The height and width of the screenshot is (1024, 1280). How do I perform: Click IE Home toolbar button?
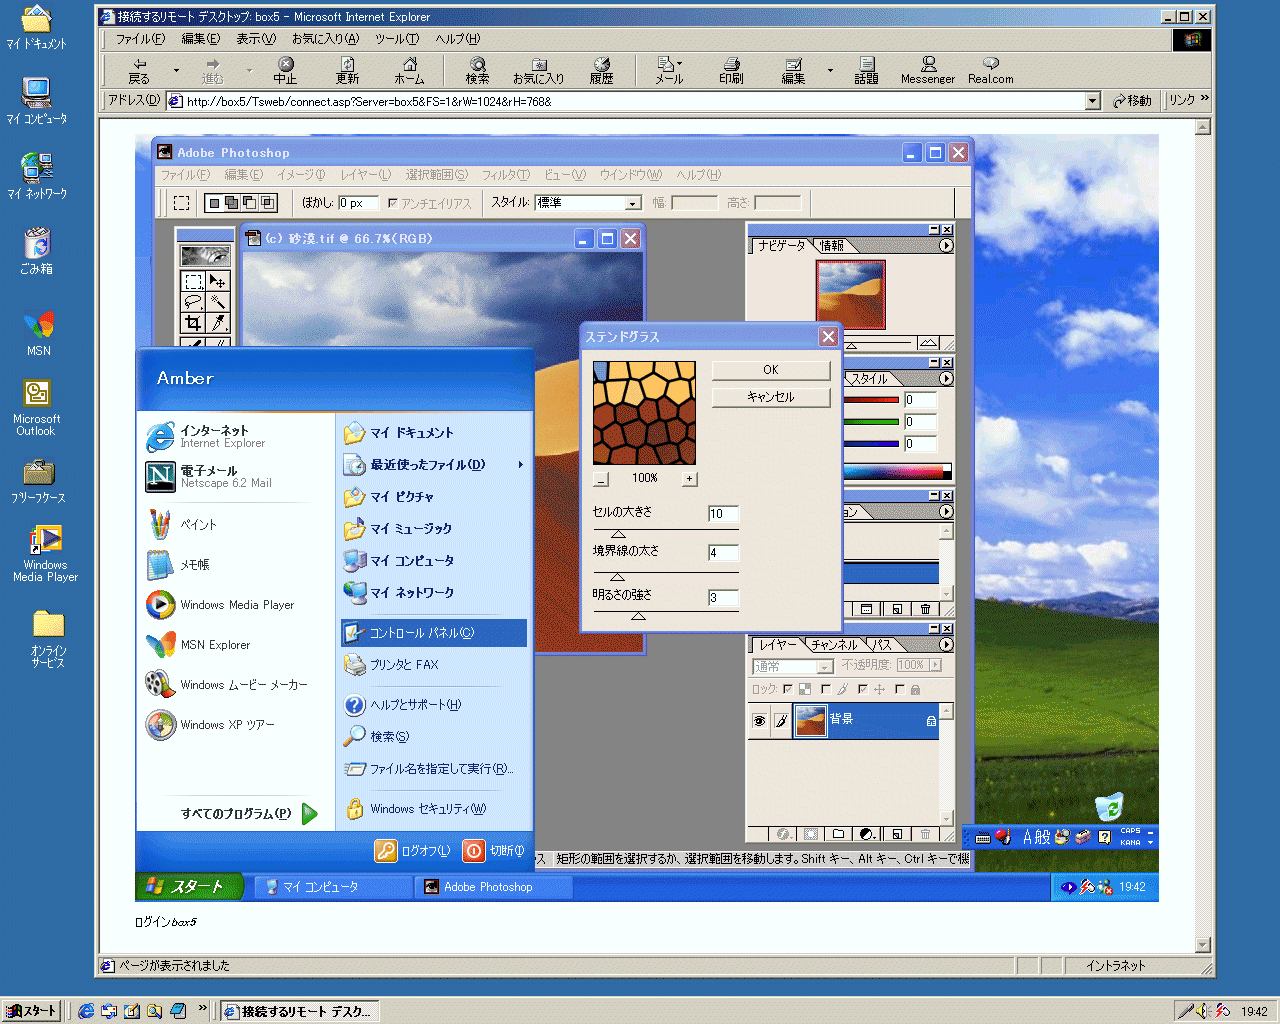pyautogui.click(x=409, y=70)
